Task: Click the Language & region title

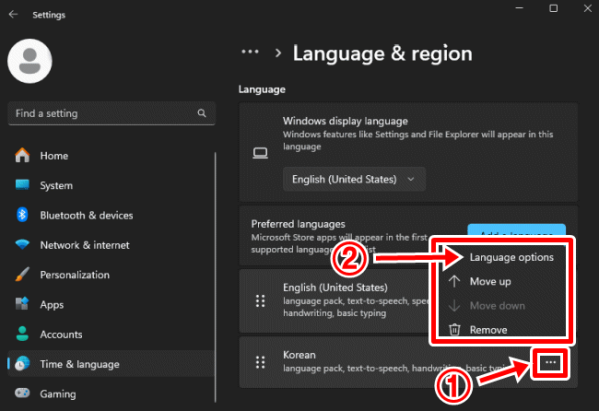Action: [x=382, y=53]
